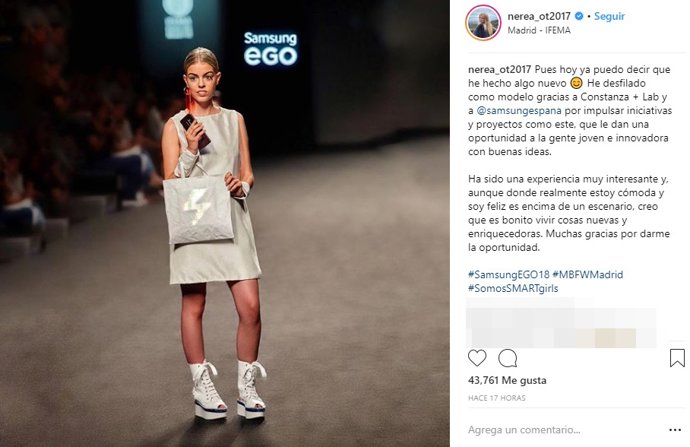The height and width of the screenshot is (447, 690).
Task: Open the @samsungespana mention
Action: click(519, 110)
